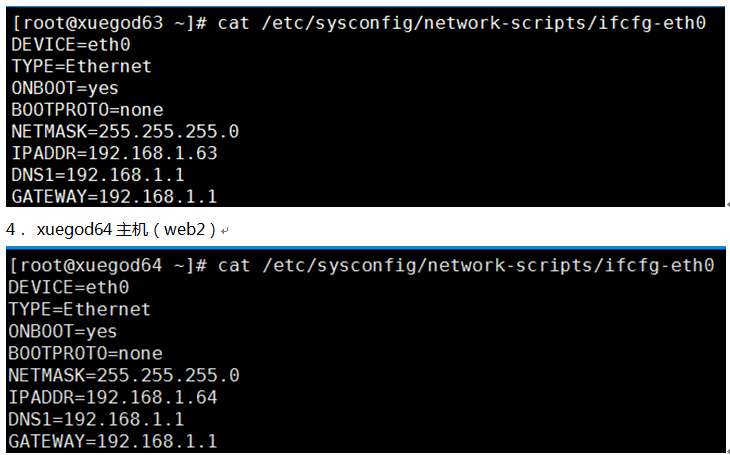
Task: Click NETMASK line in first terminal
Action: coord(125,131)
